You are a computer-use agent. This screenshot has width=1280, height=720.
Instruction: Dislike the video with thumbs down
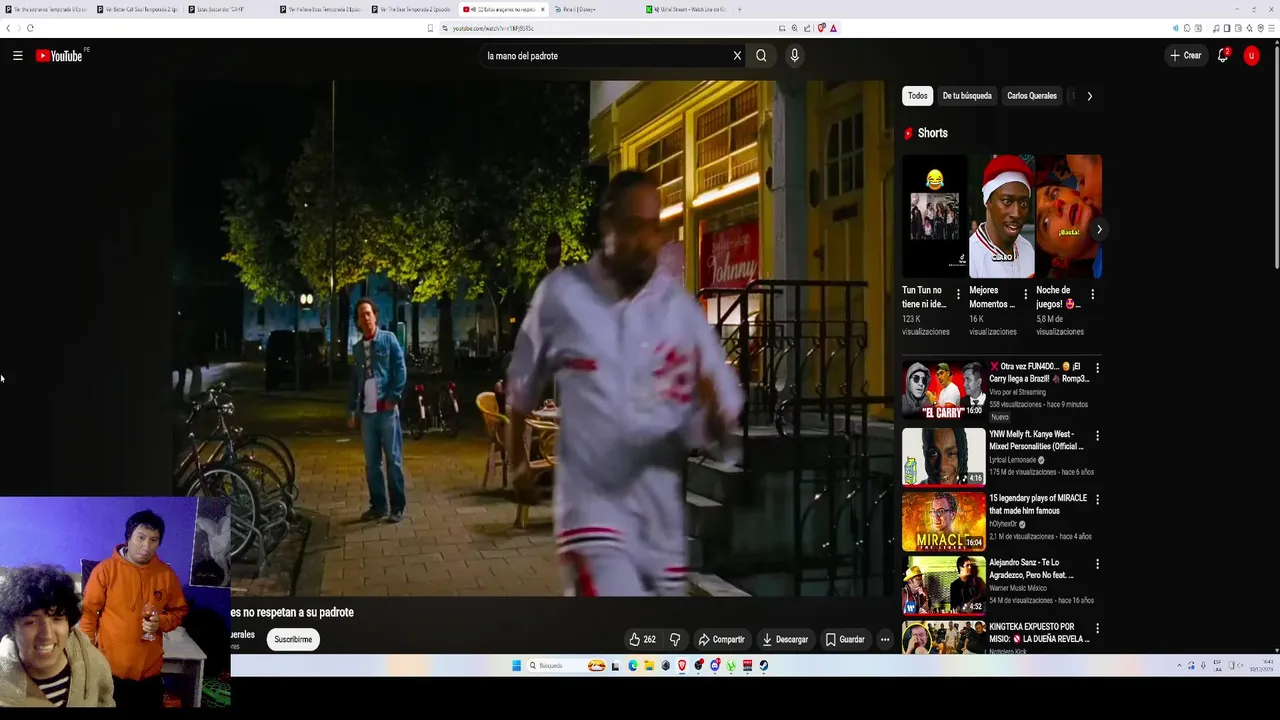(675, 639)
